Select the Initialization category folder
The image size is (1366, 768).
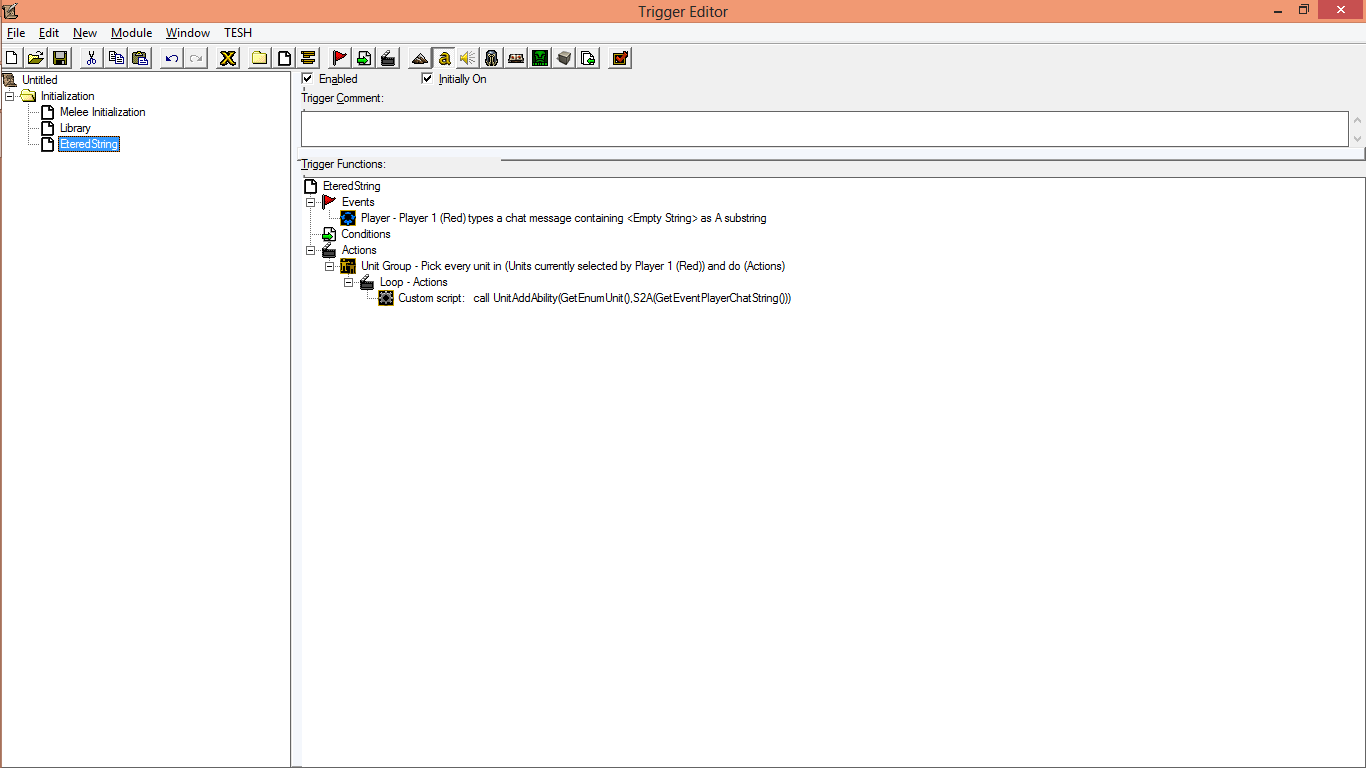pos(68,96)
